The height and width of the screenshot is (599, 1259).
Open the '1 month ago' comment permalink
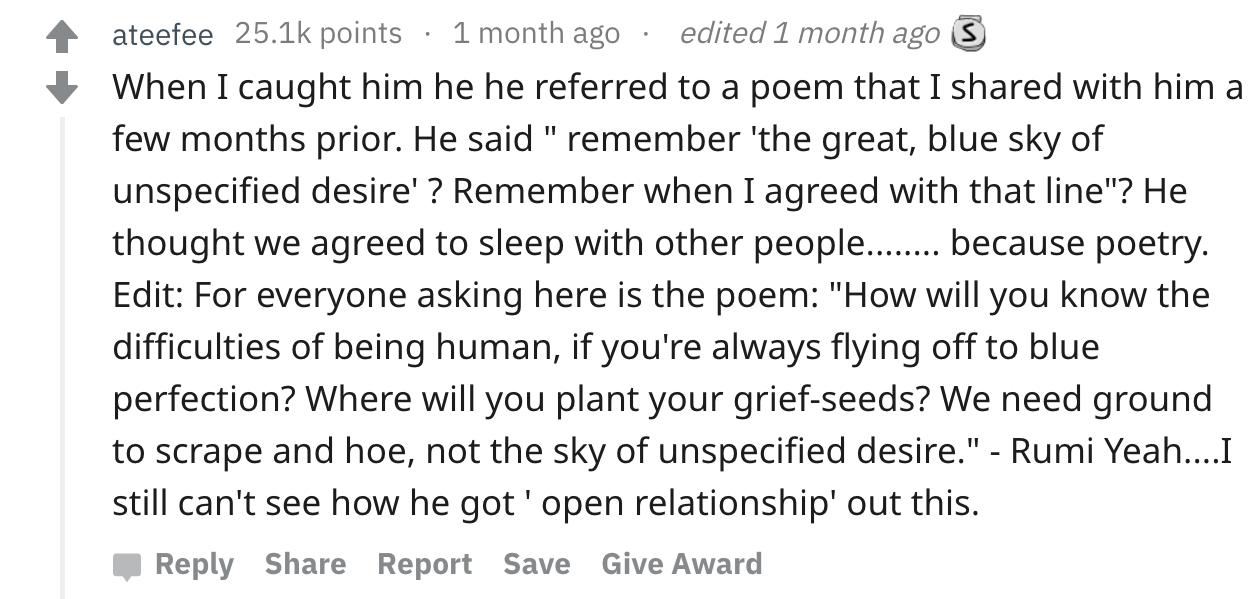(x=536, y=34)
